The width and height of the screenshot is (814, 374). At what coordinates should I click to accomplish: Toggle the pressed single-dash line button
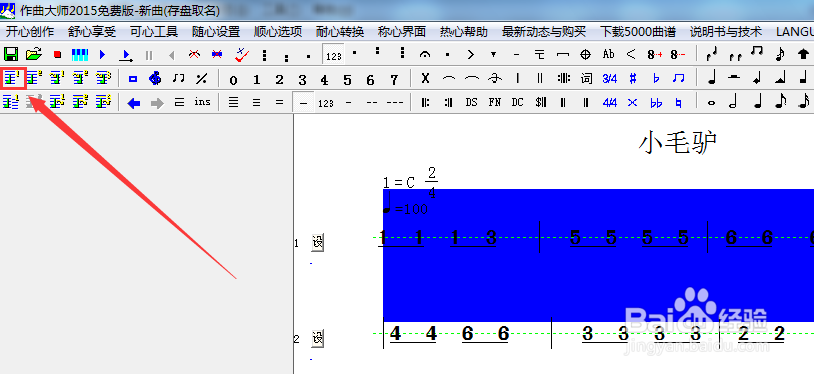click(x=303, y=103)
